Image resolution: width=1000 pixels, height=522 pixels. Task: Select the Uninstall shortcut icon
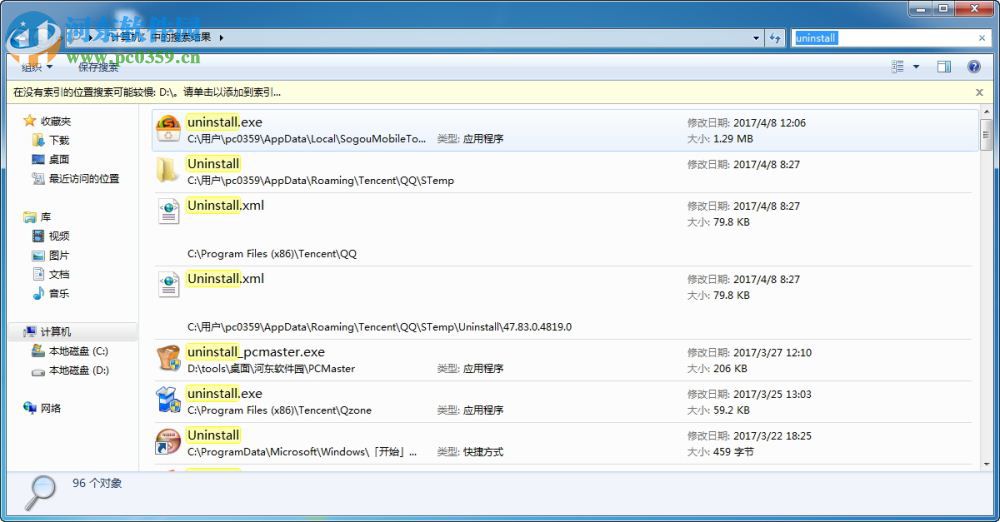168,442
